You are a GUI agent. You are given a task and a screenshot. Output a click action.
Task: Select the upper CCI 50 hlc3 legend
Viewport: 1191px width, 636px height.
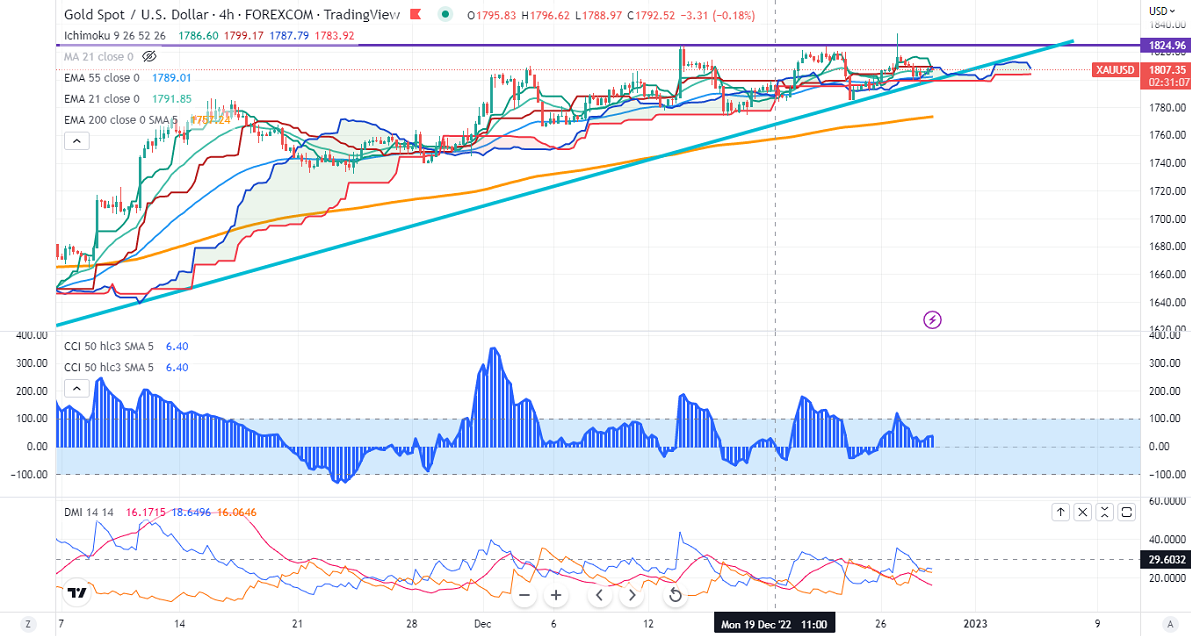(109, 346)
